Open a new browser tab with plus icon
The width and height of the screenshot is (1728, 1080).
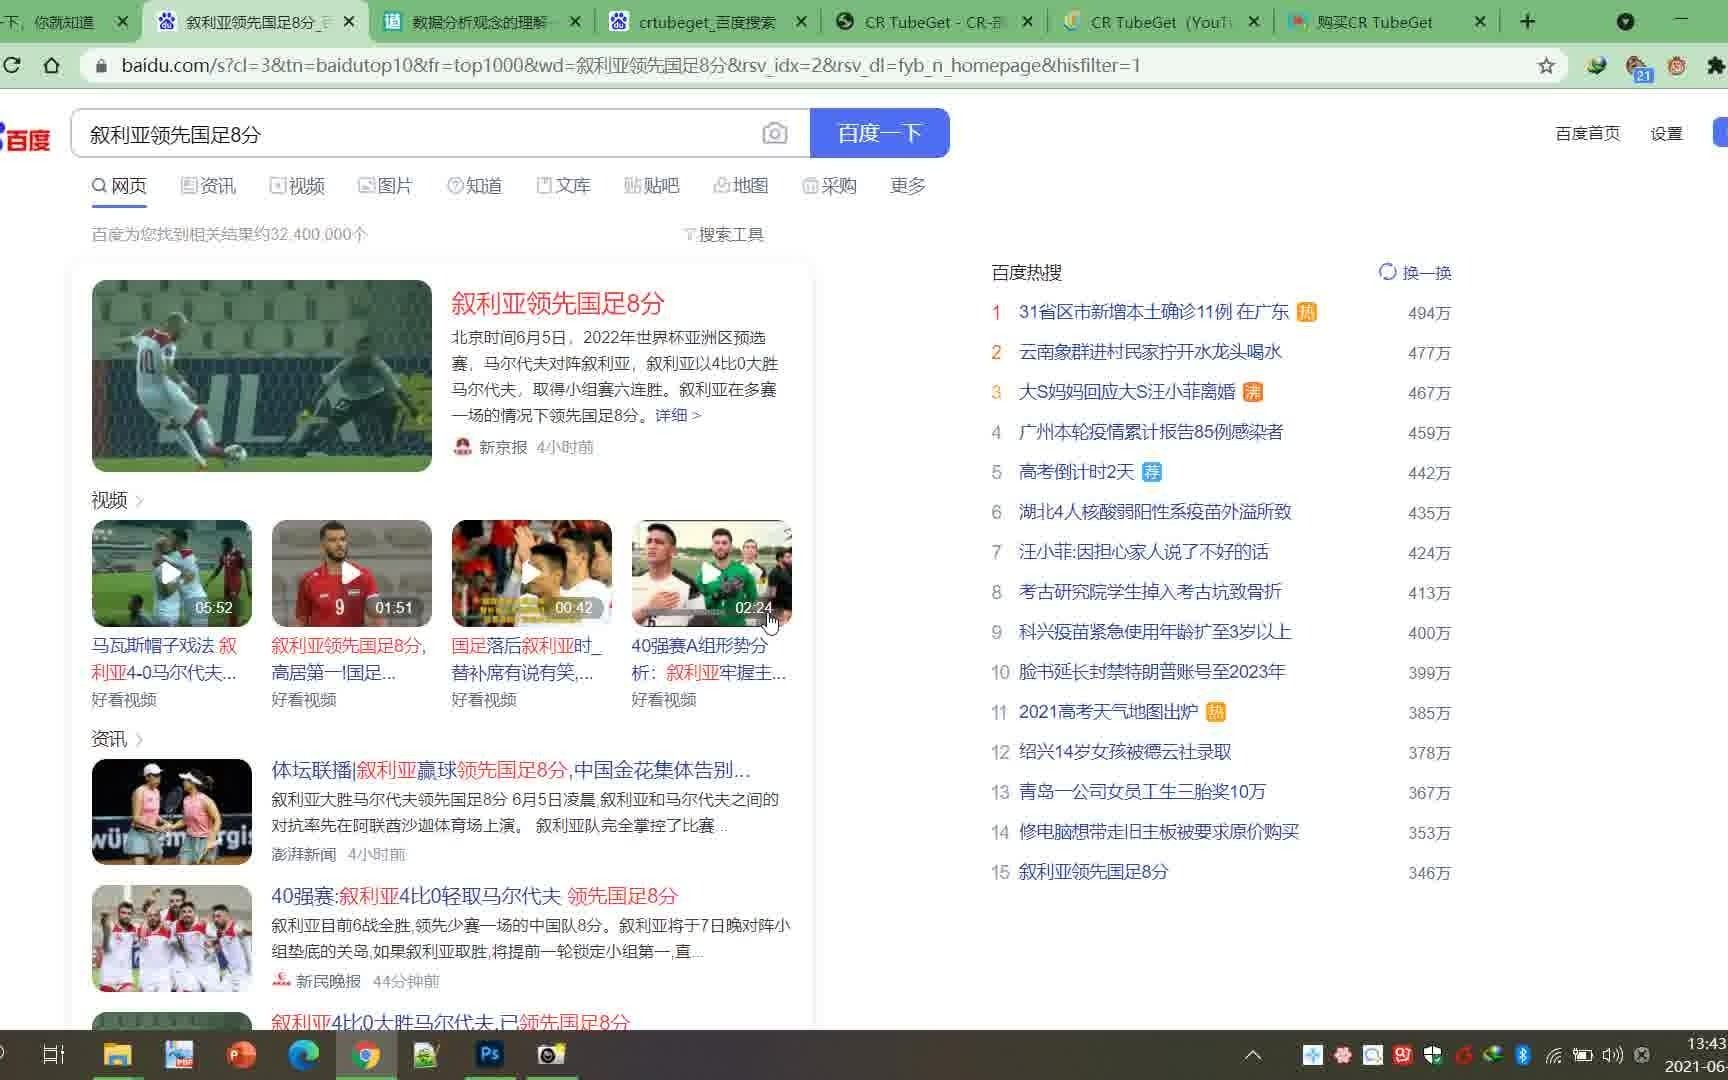click(1527, 21)
